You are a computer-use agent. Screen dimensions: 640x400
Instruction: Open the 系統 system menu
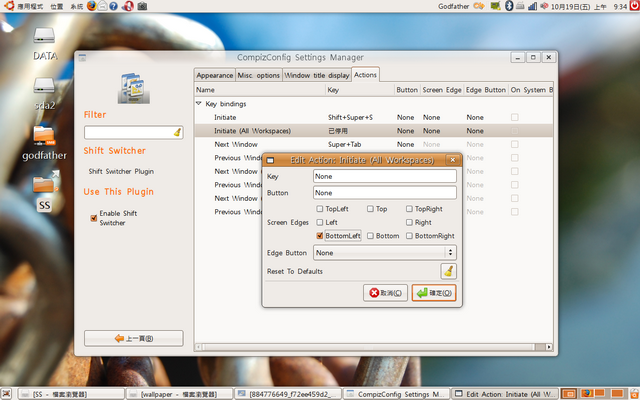click(x=76, y=7)
